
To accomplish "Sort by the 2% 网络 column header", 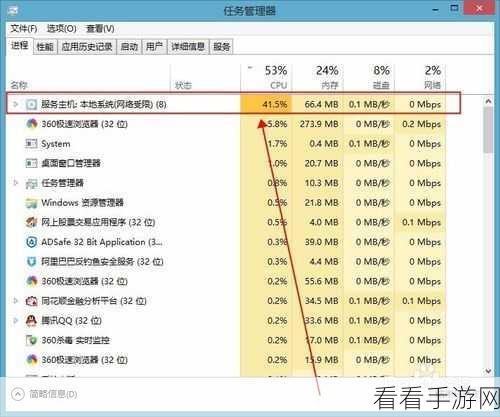I will (420, 78).
